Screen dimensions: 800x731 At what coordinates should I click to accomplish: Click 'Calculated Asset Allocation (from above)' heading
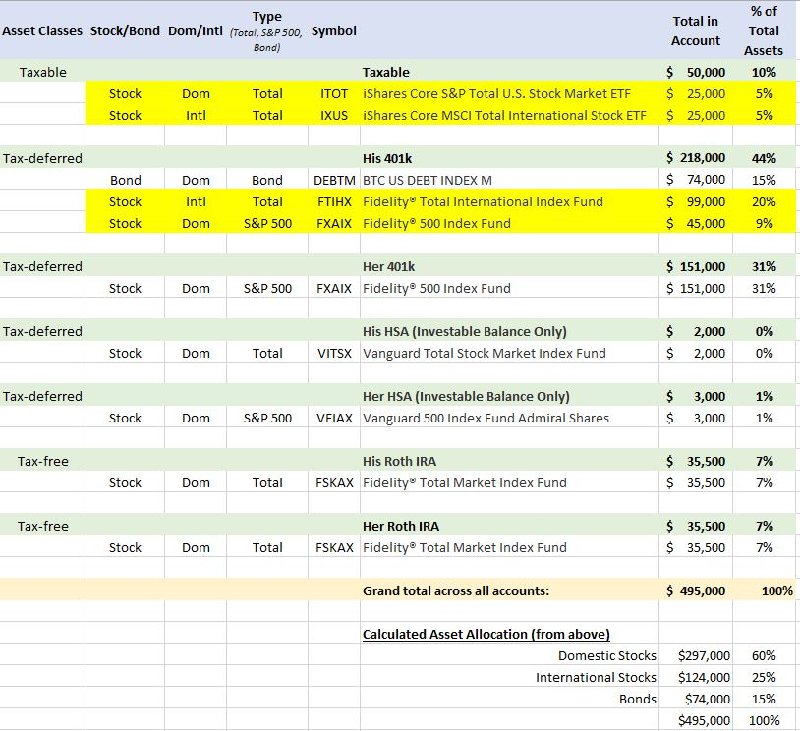[486, 635]
